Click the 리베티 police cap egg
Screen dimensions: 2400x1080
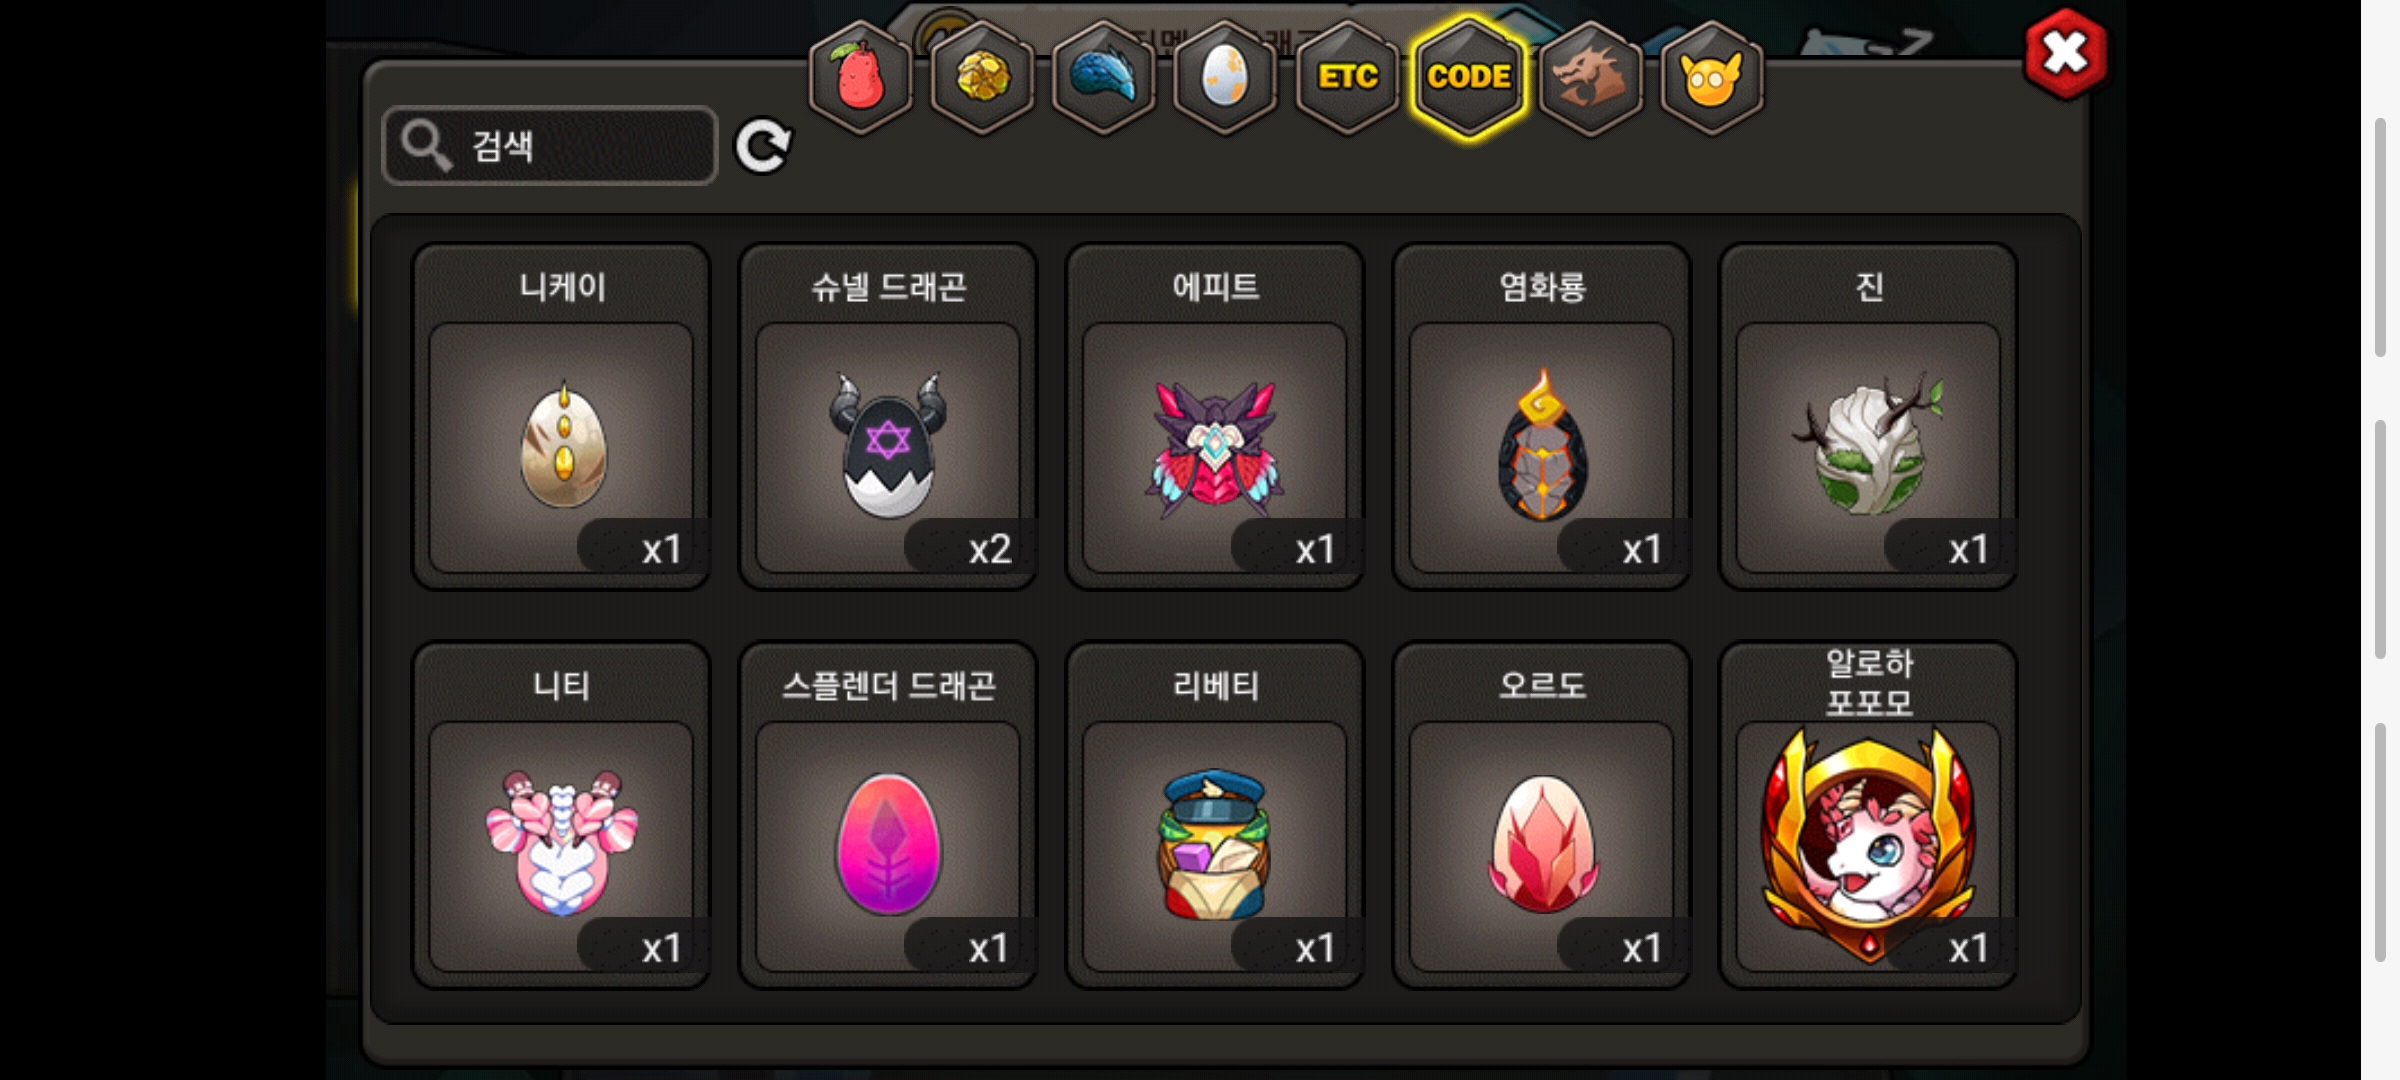click(1215, 815)
